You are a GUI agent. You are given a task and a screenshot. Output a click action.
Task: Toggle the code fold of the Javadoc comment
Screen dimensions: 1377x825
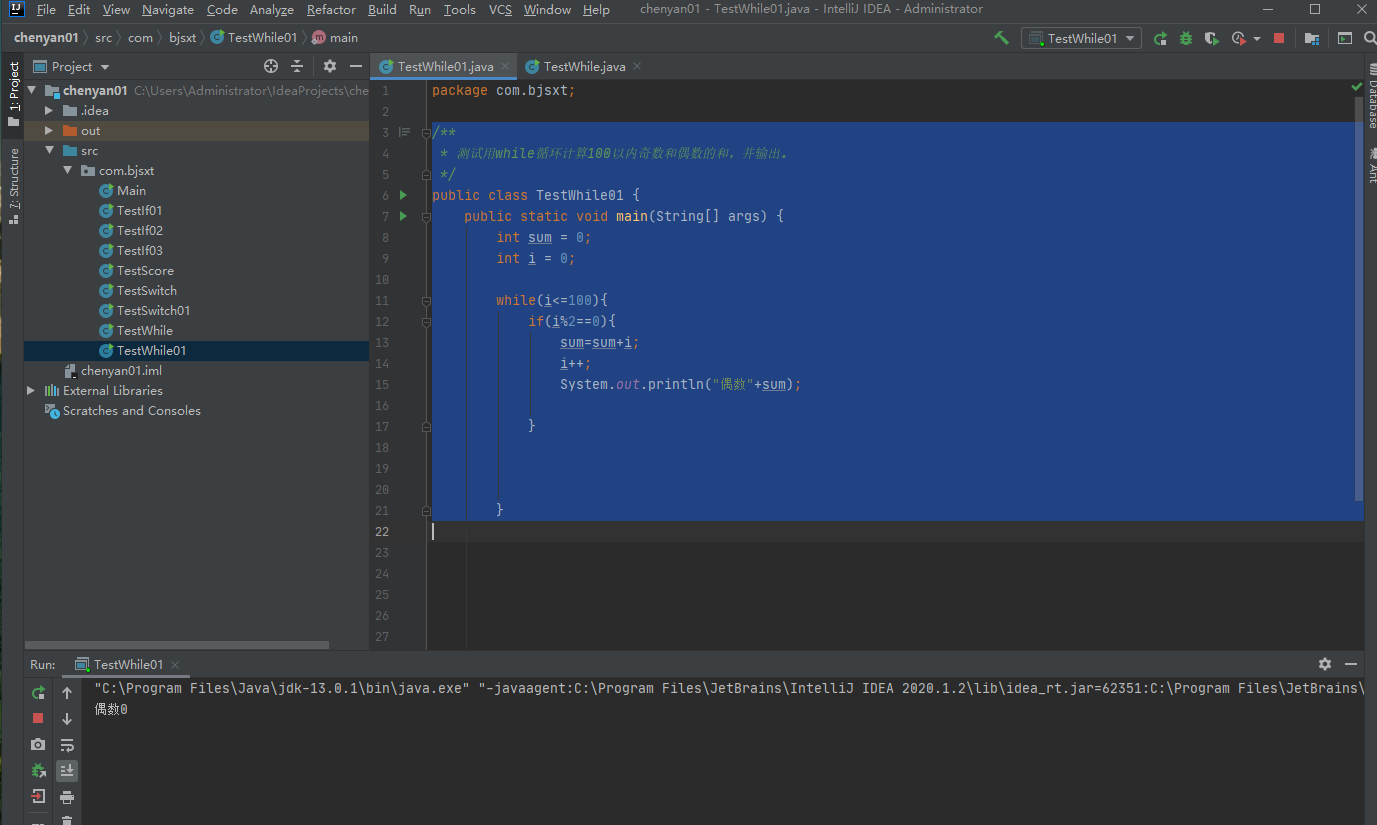point(427,132)
